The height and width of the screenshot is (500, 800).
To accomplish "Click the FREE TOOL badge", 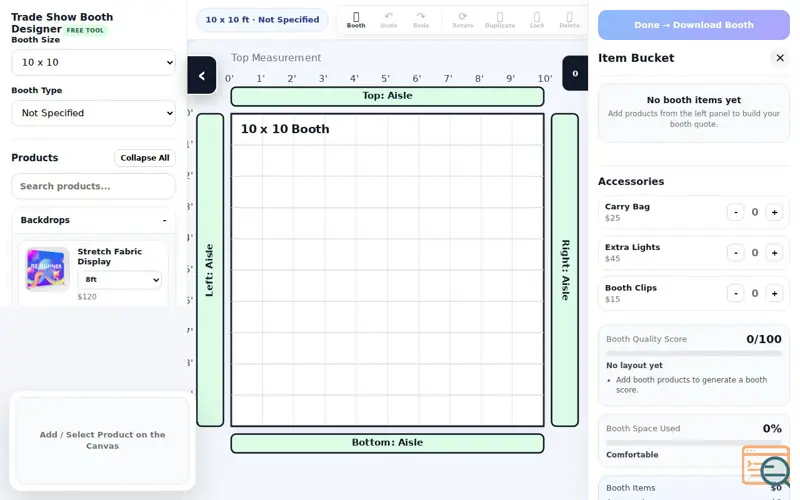I will pyautogui.click(x=85, y=30).
